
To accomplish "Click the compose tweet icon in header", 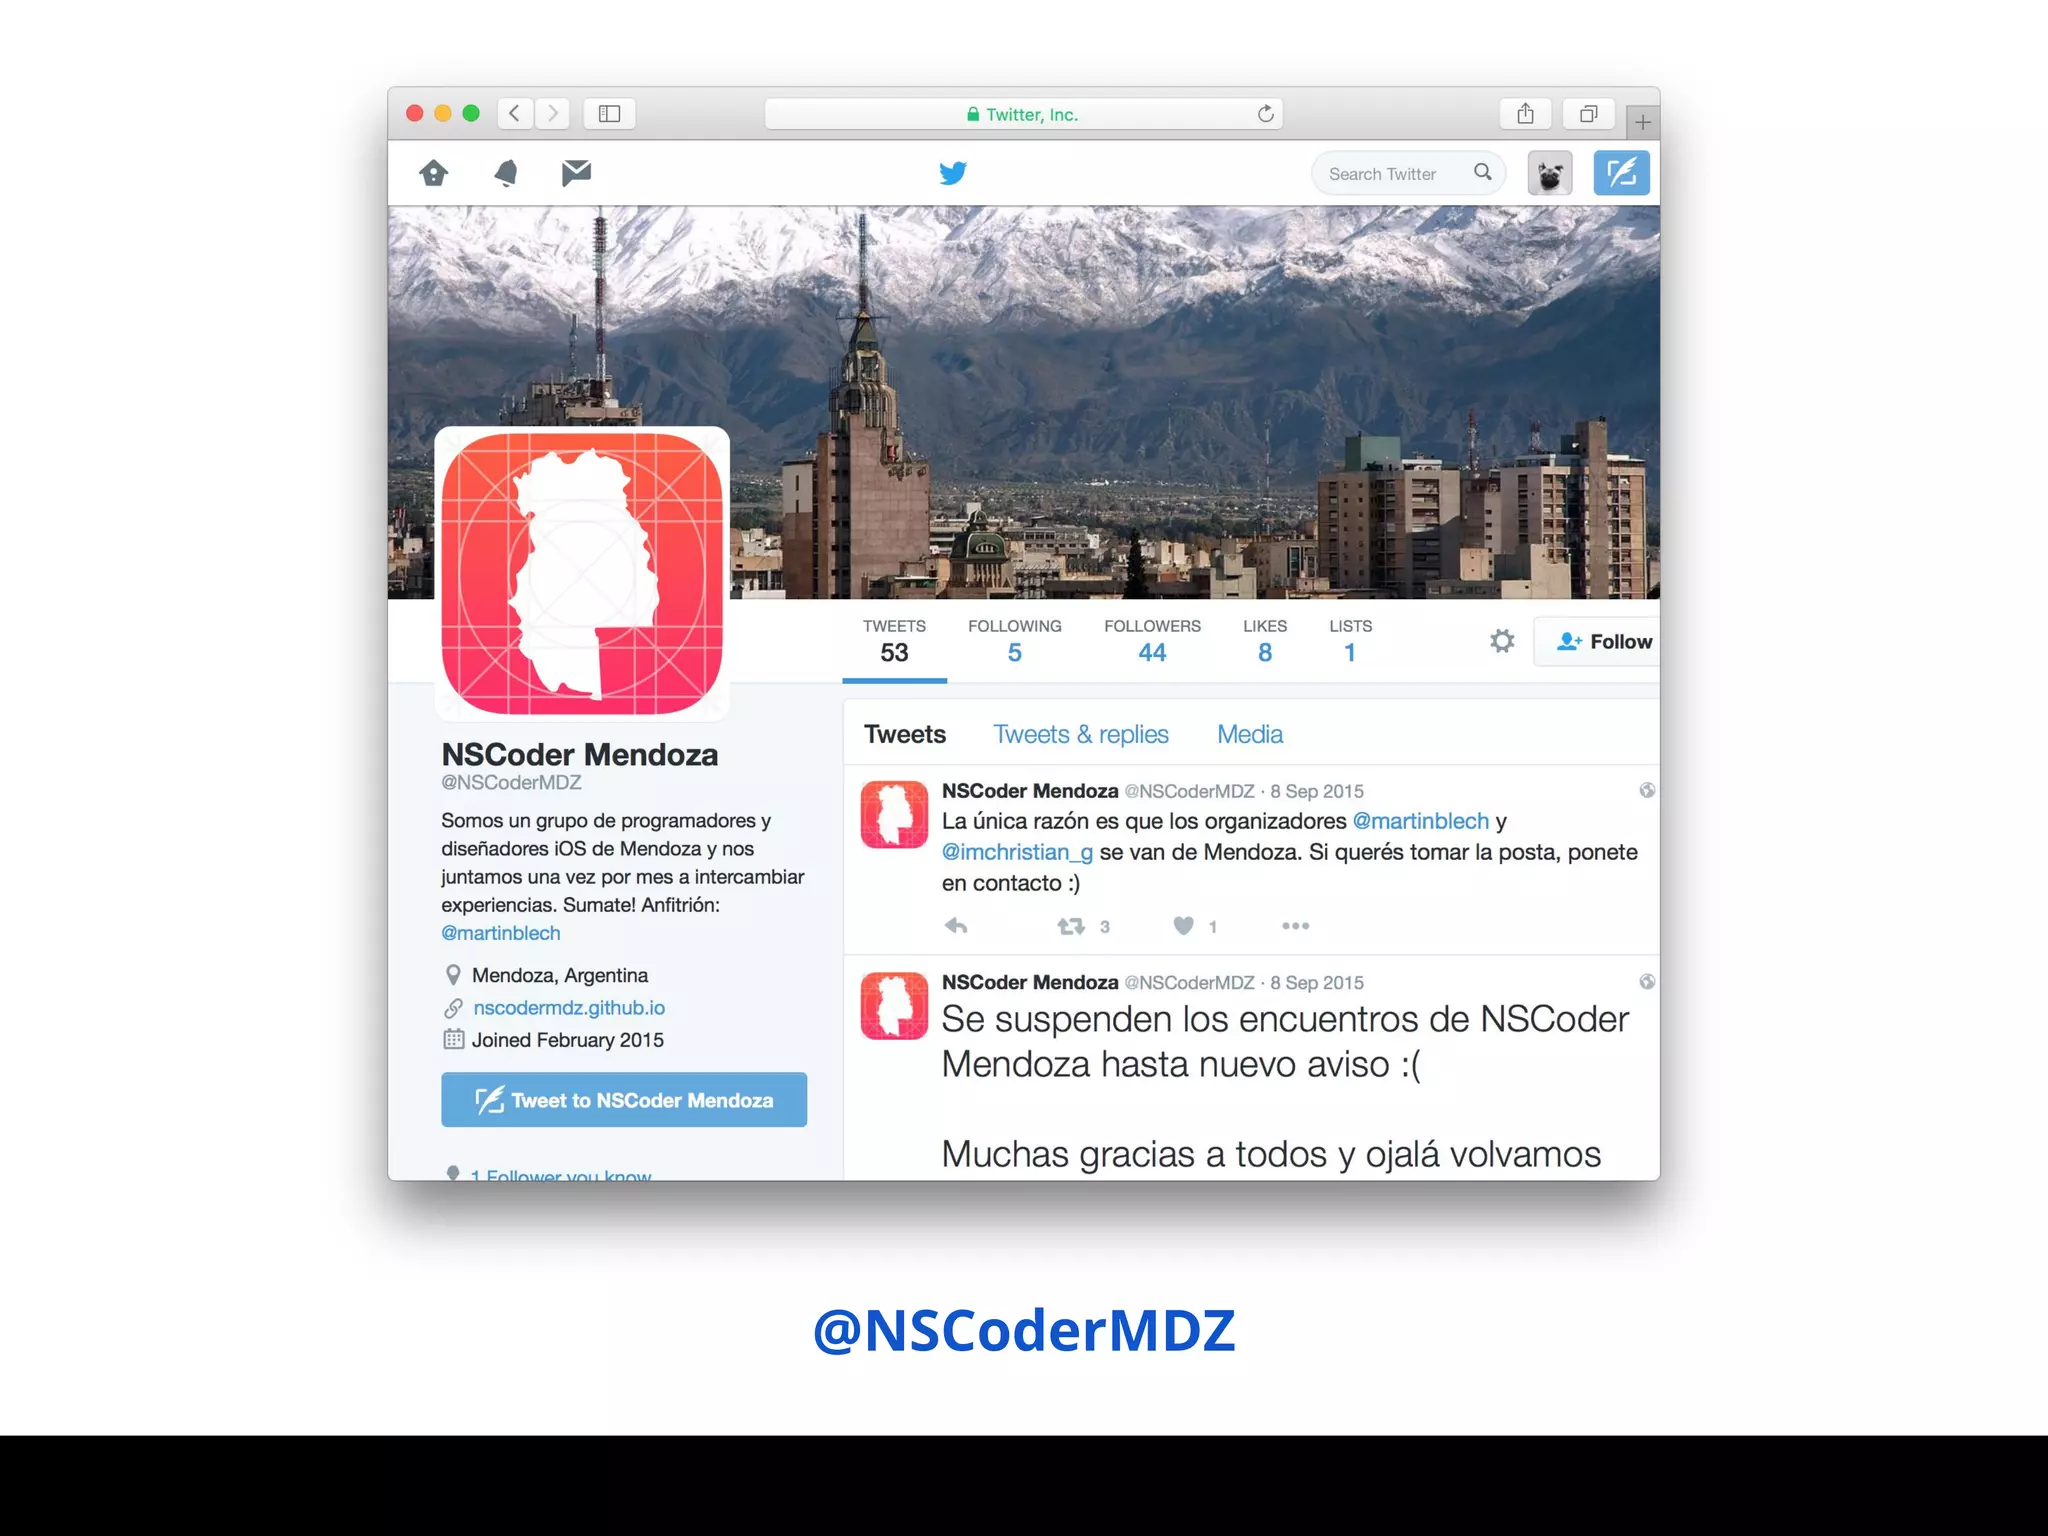I will pos(1620,173).
